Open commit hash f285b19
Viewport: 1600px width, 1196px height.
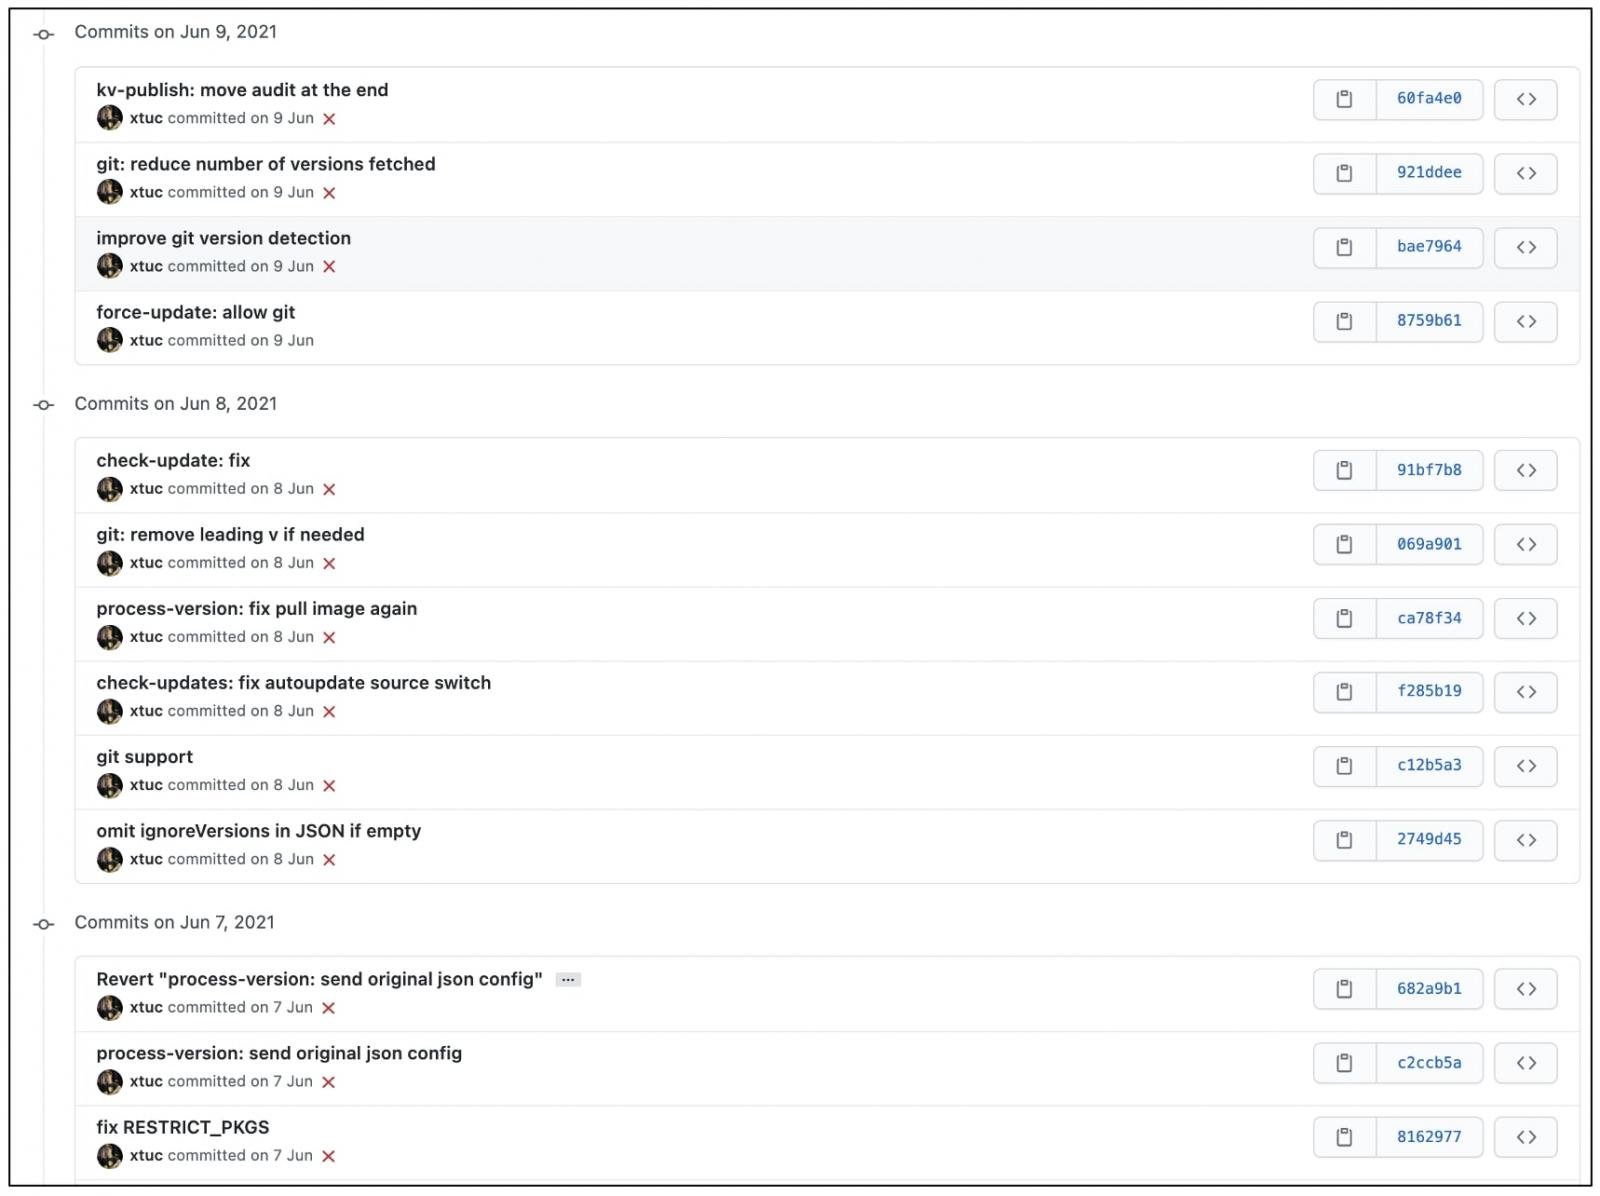click(x=1429, y=691)
